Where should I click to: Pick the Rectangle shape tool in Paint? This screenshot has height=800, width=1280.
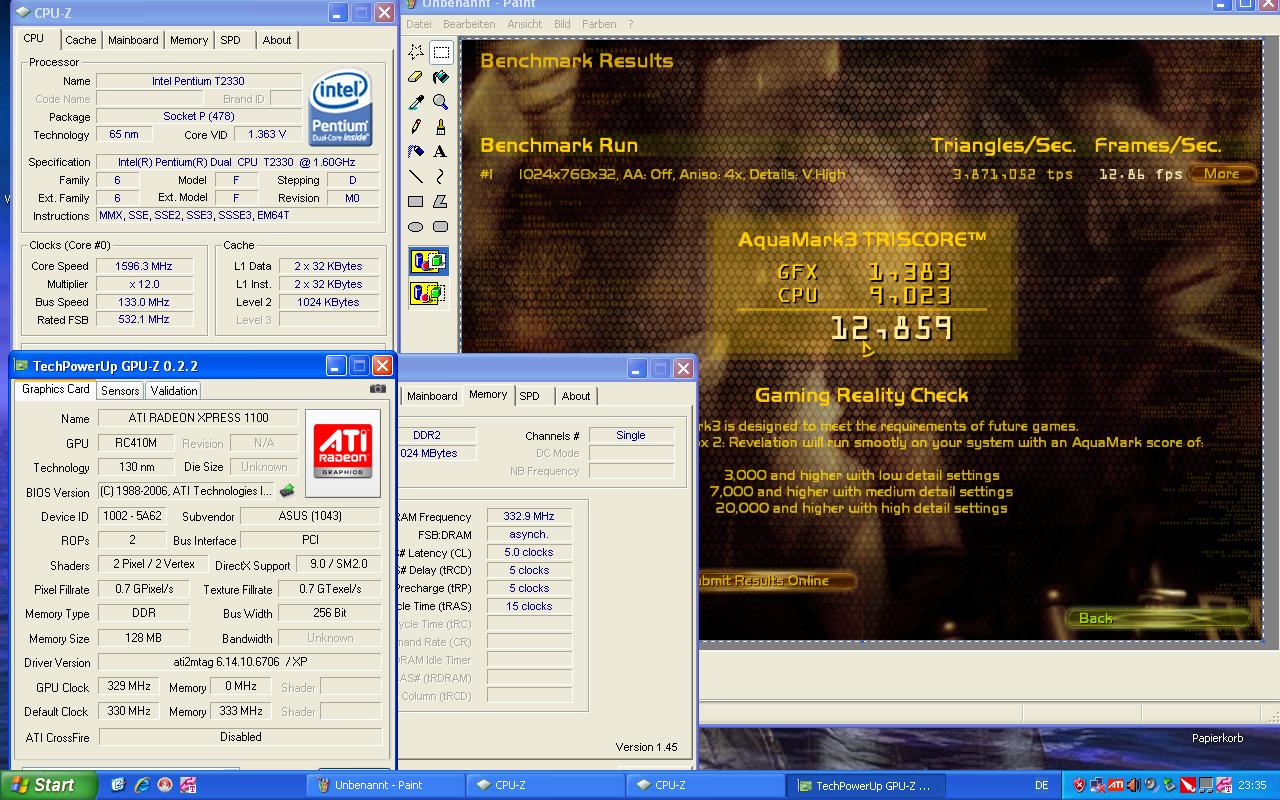(416, 202)
